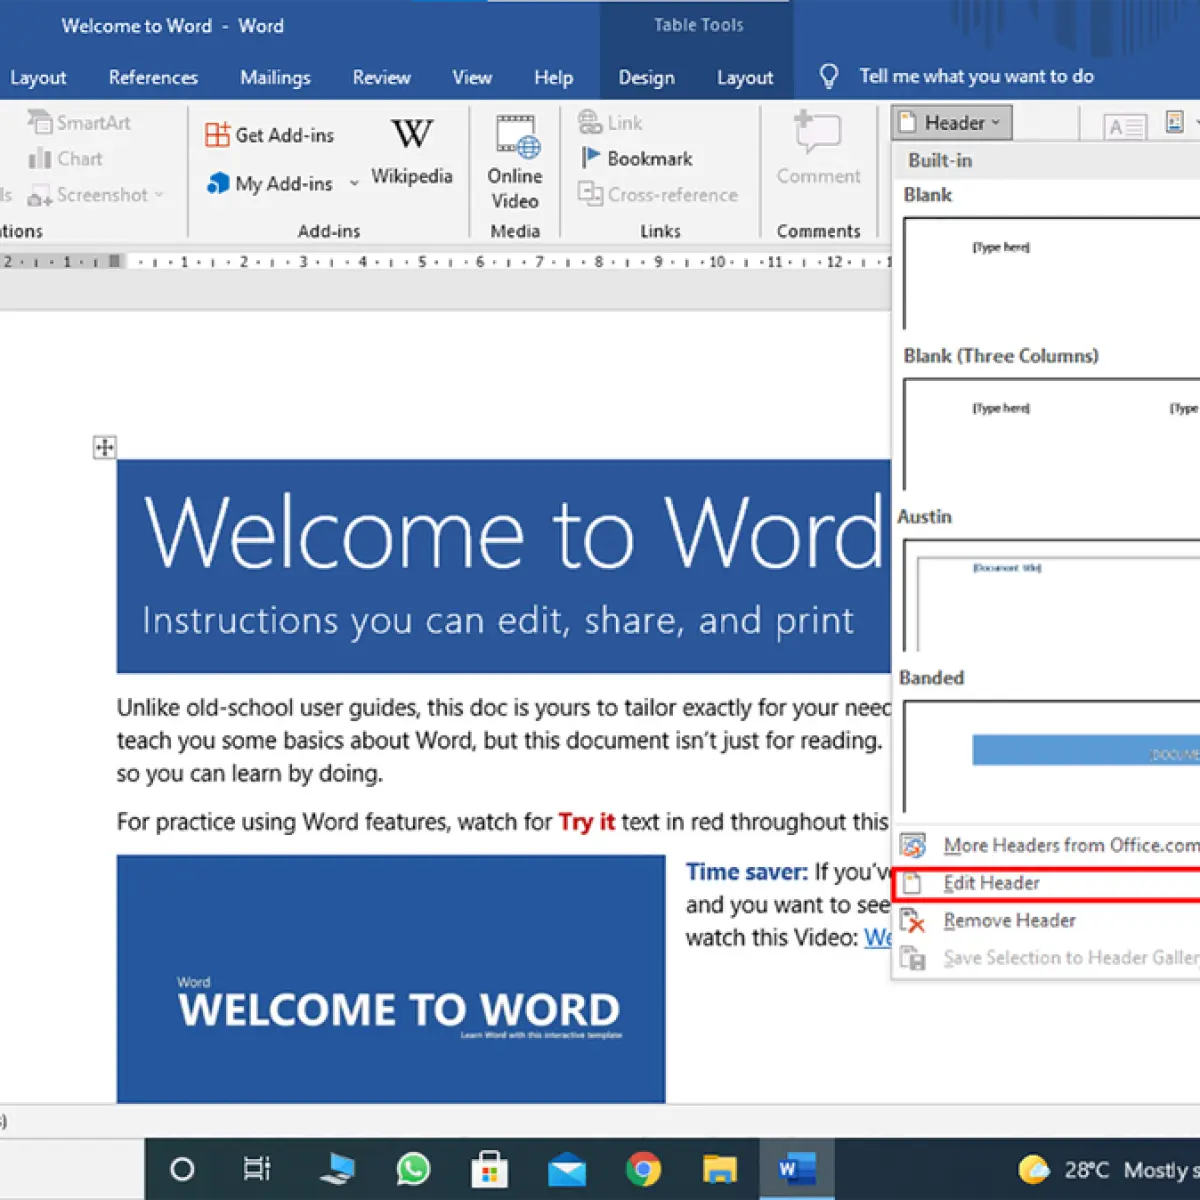Viewport: 1200px width, 1200px height.
Task: Open the Table Tools Design tab
Action: (646, 77)
